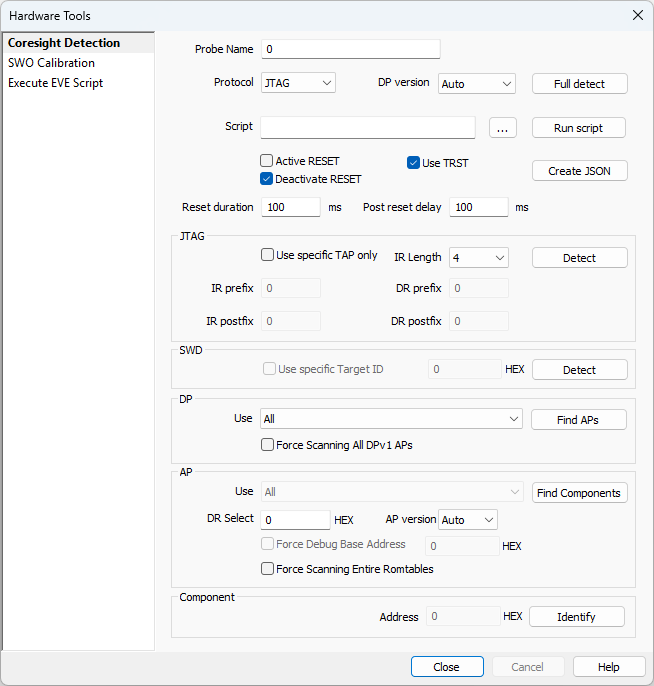Uncheck the Deactivate RESET checkbox
The image size is (654, 686).
tap(267, 179)
